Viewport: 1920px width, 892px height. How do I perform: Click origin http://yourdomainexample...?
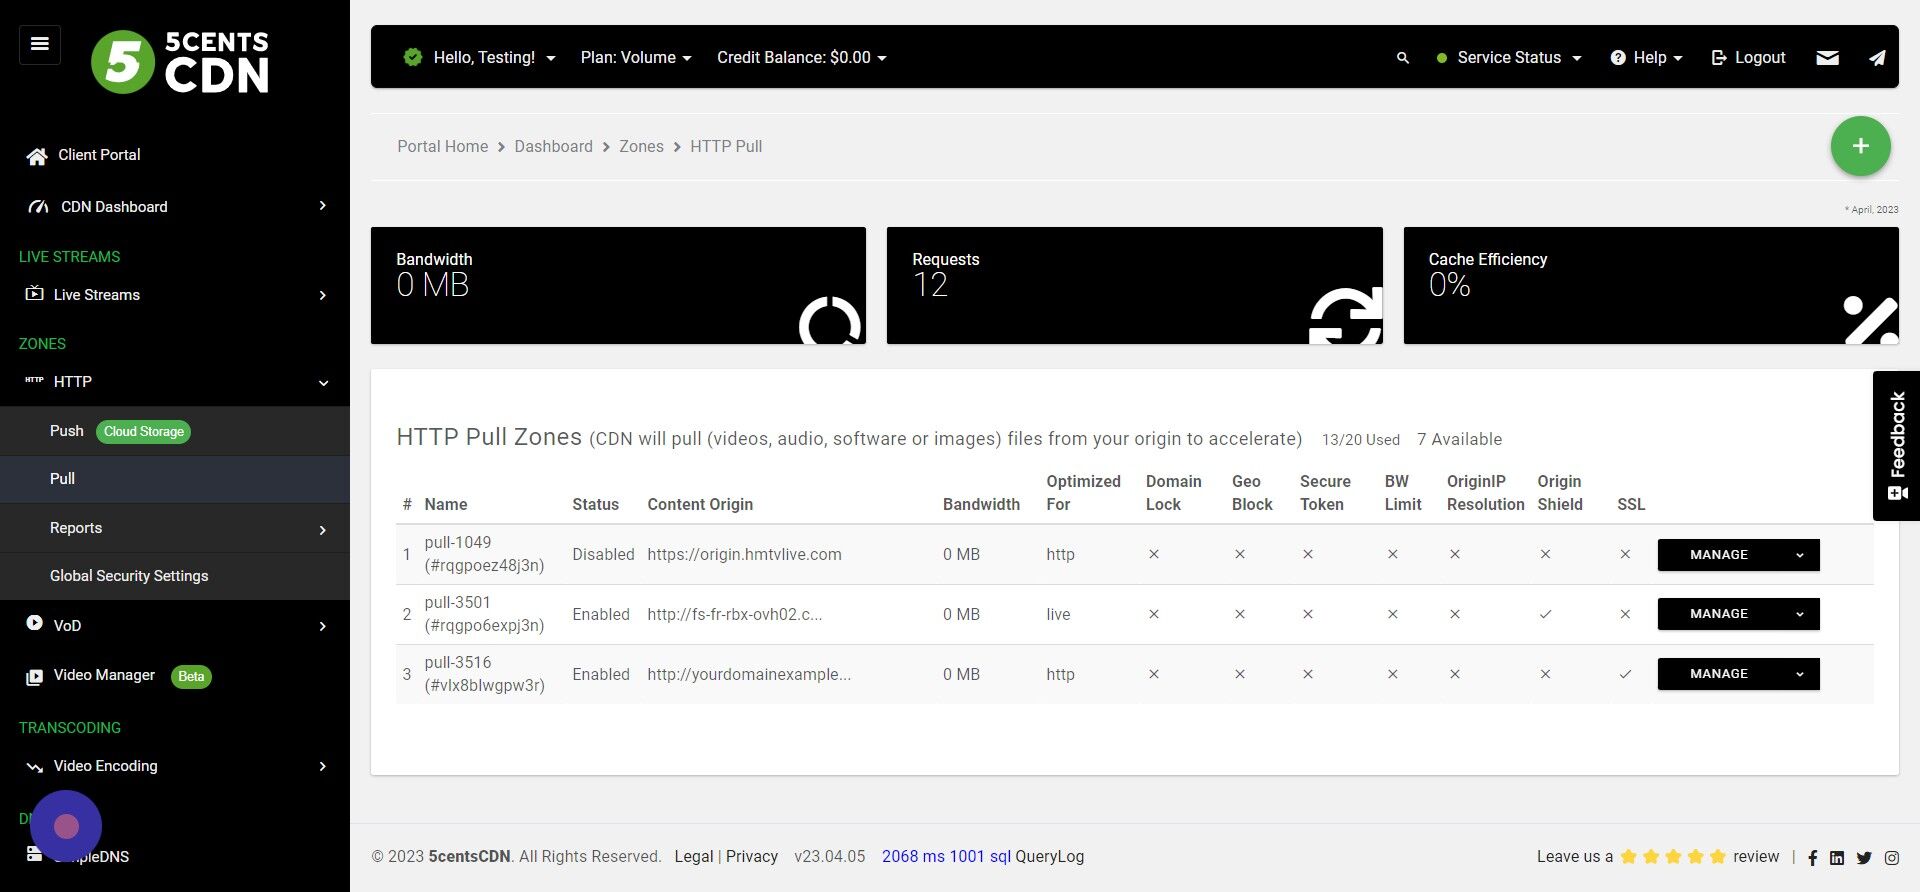click(x=749, y=675)
